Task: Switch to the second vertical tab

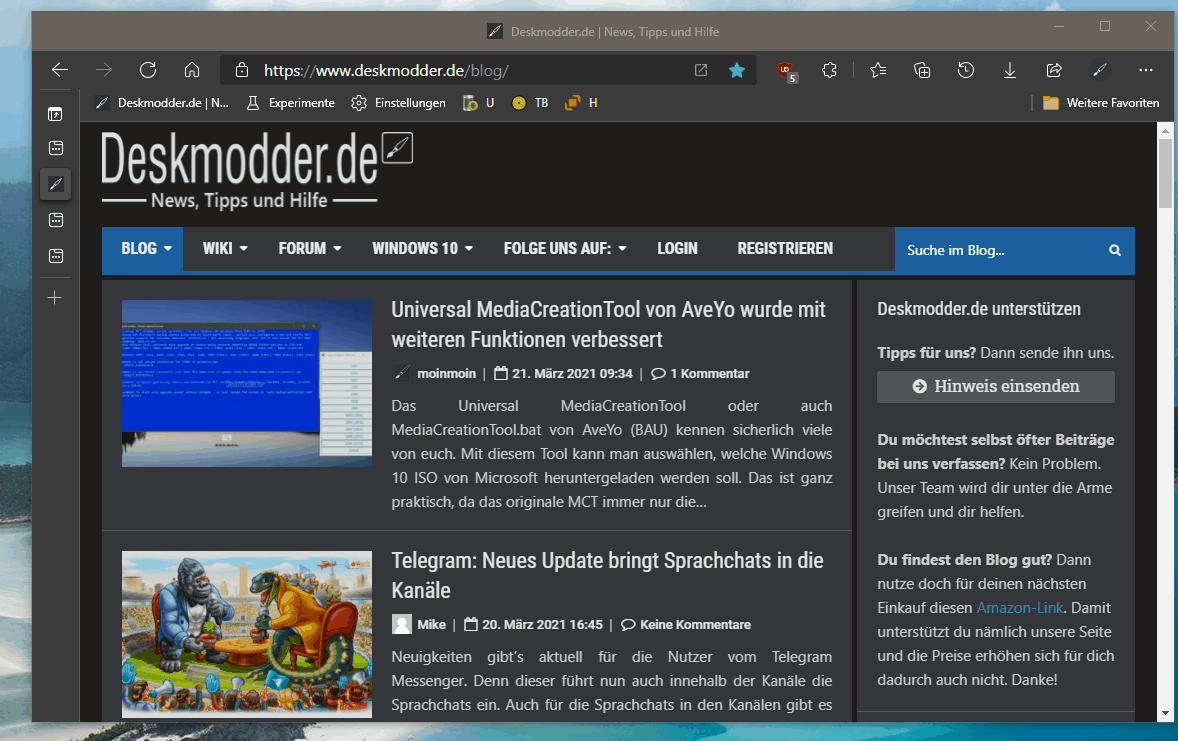Action: click(56, 148)
